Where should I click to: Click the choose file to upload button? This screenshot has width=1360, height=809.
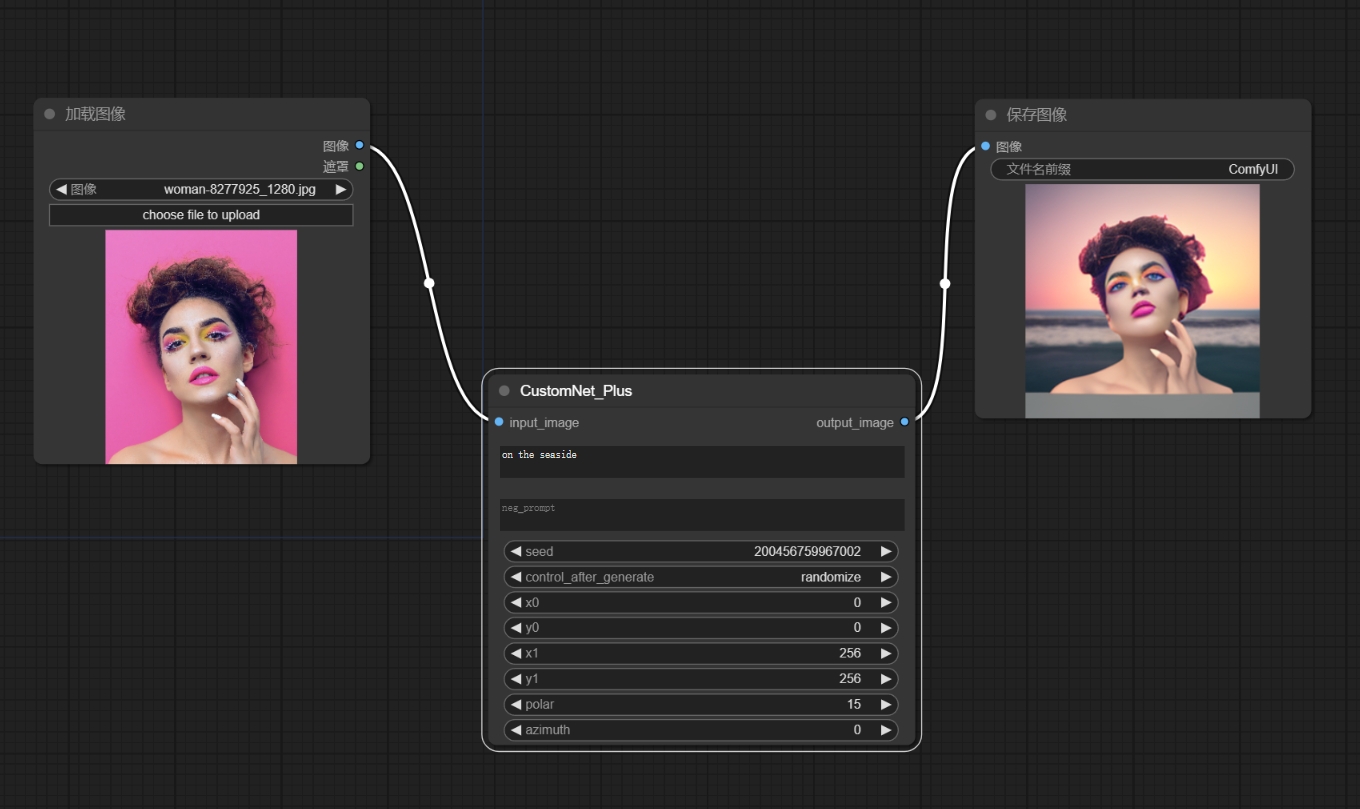[x=201, y=215]
